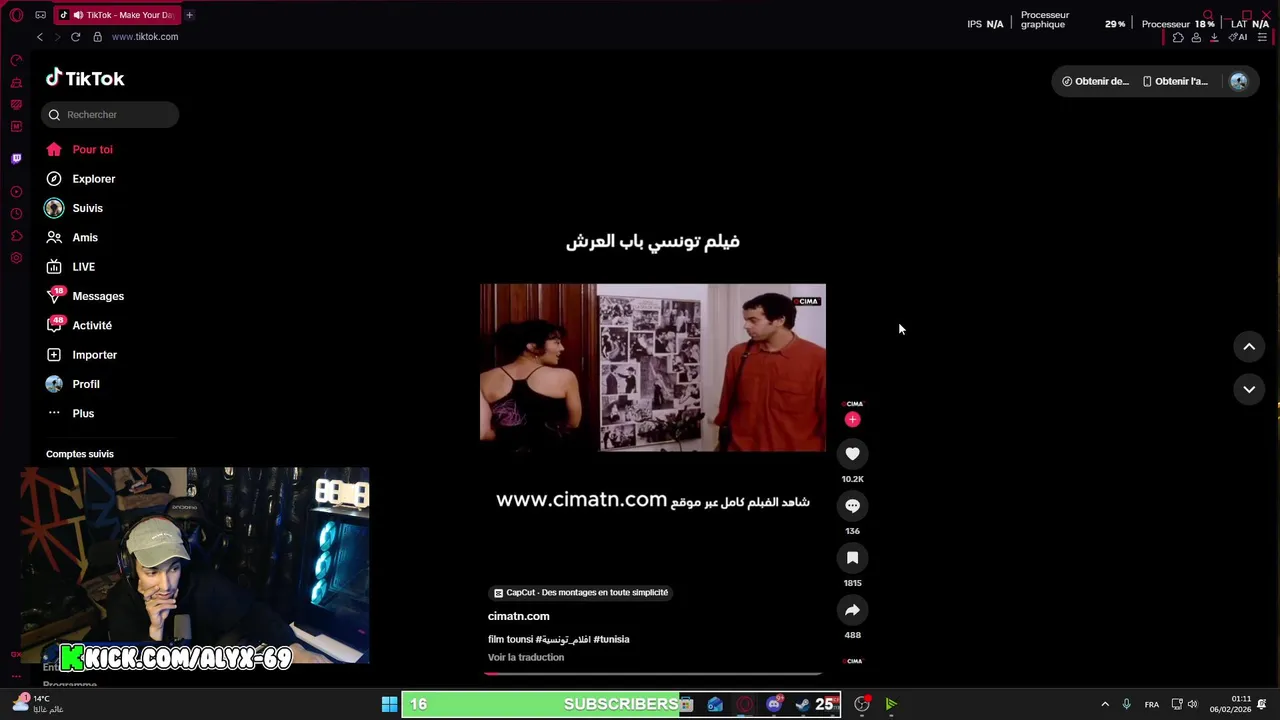1280x720 pixels.
Task: Open the Opera AI assistant
Action: tap(1237, 37)
